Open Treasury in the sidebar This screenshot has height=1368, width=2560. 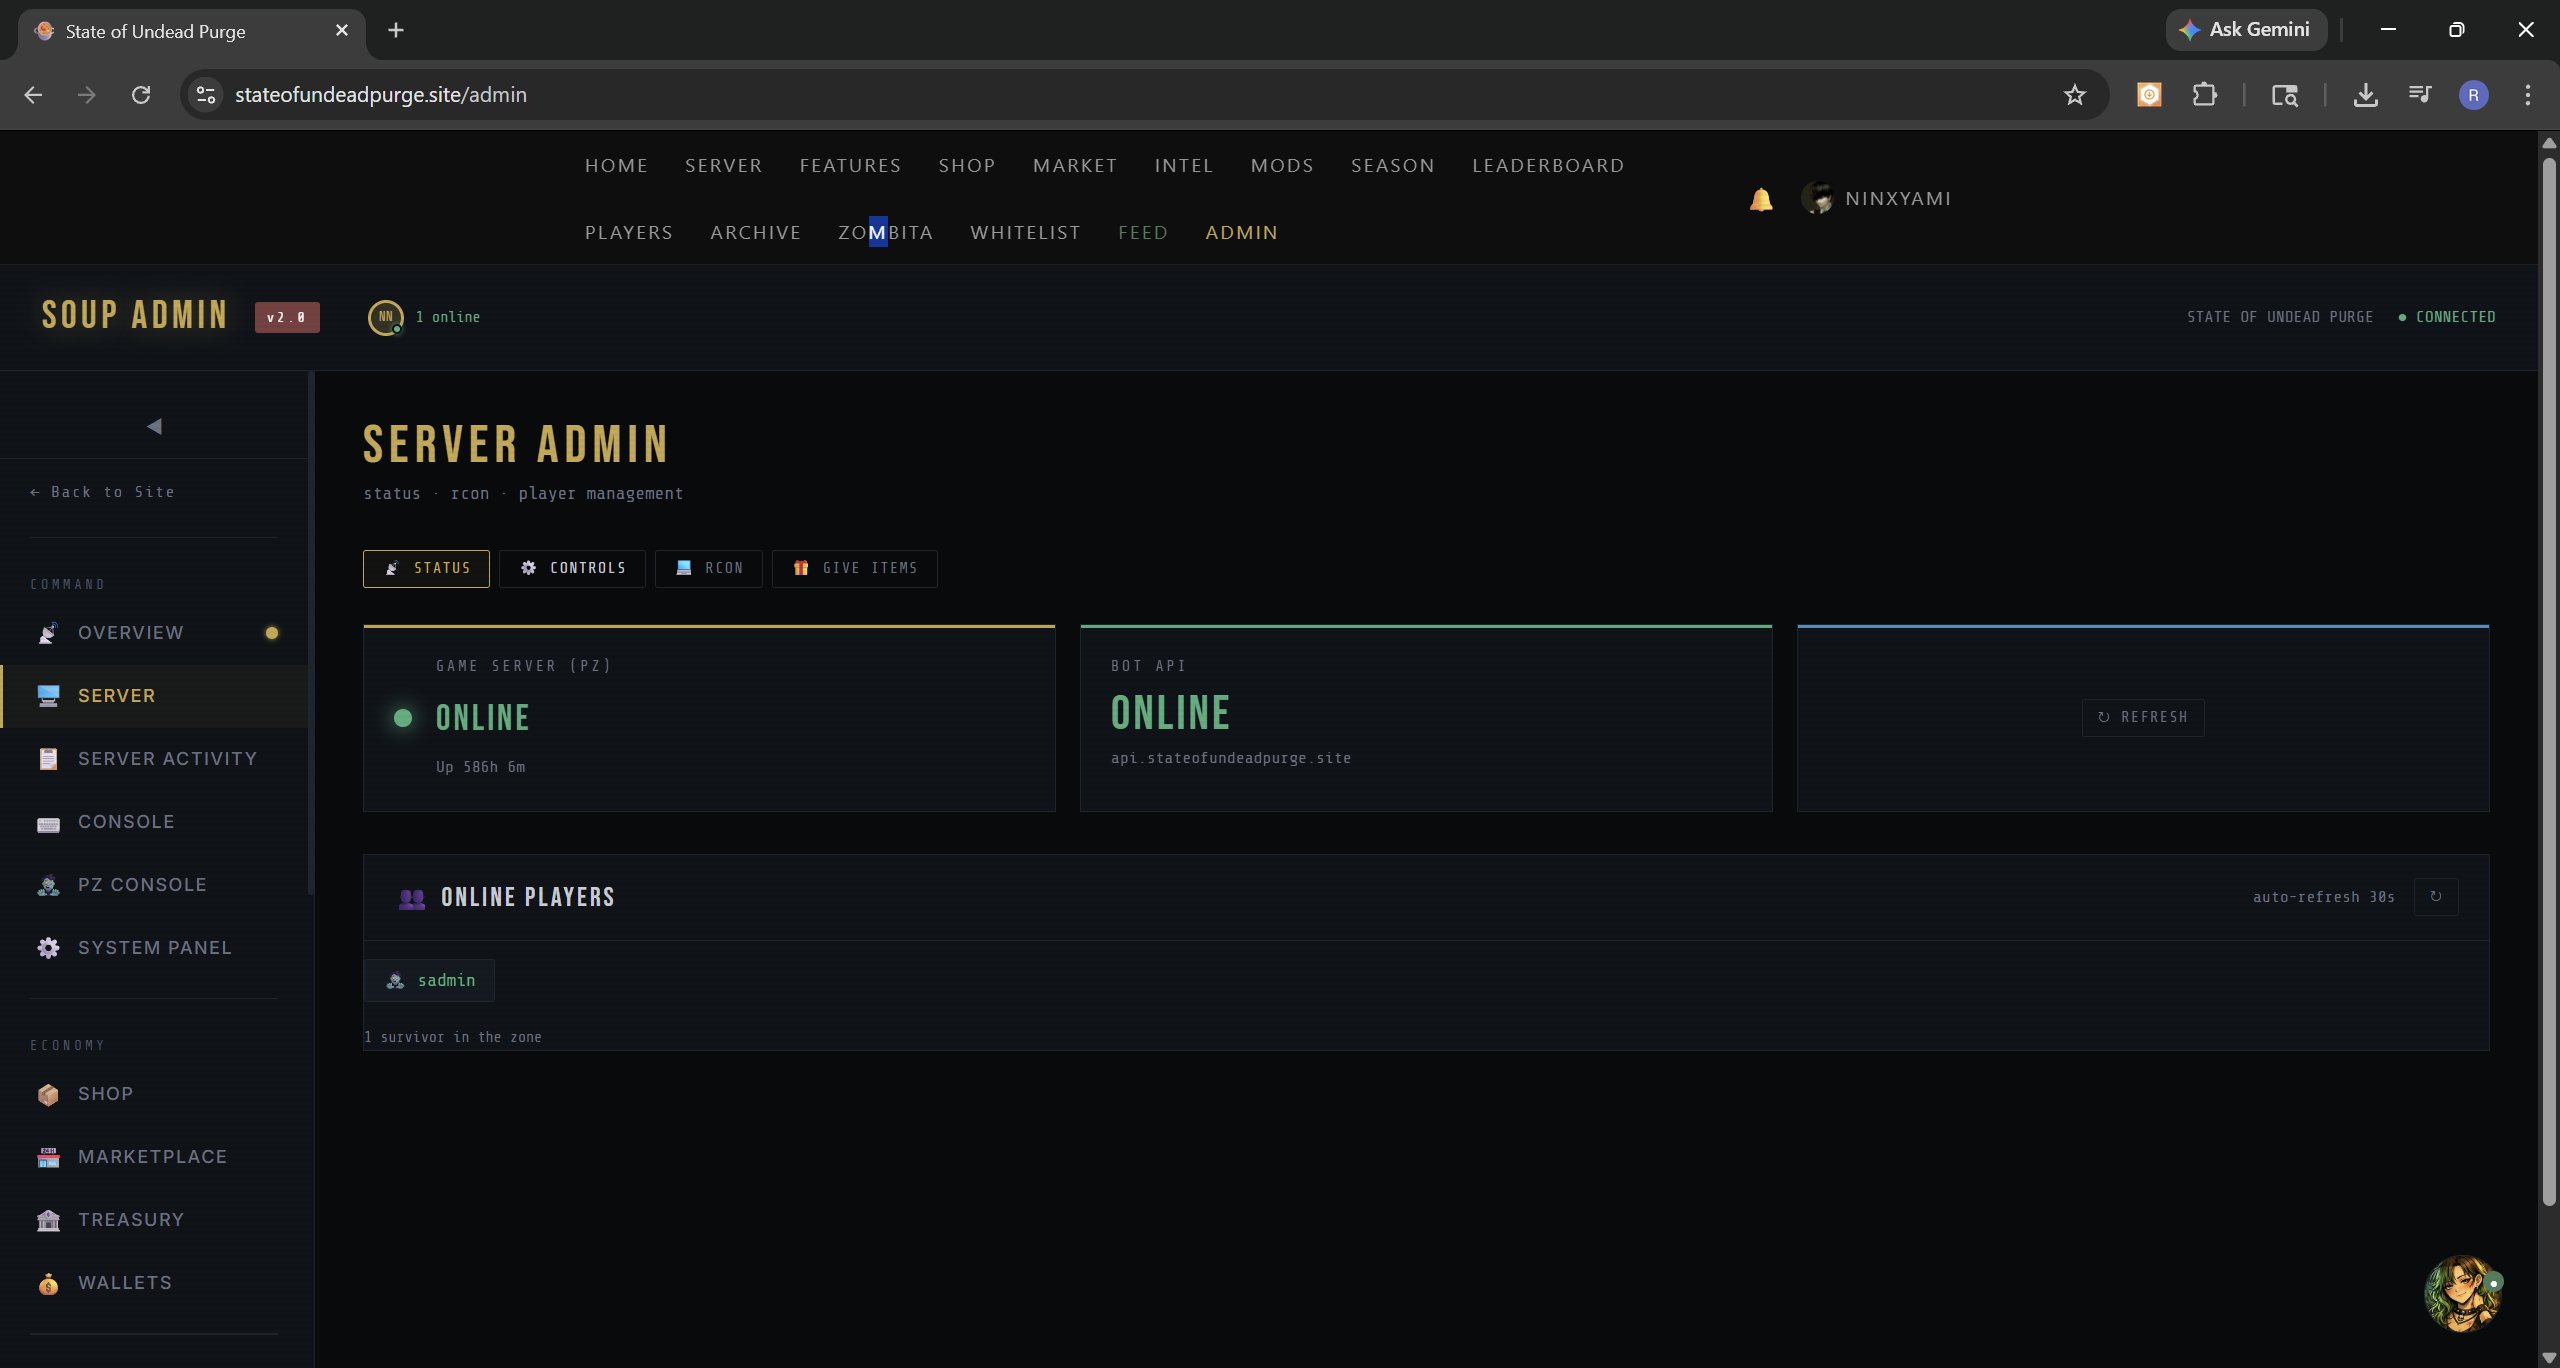point(154,1220)
